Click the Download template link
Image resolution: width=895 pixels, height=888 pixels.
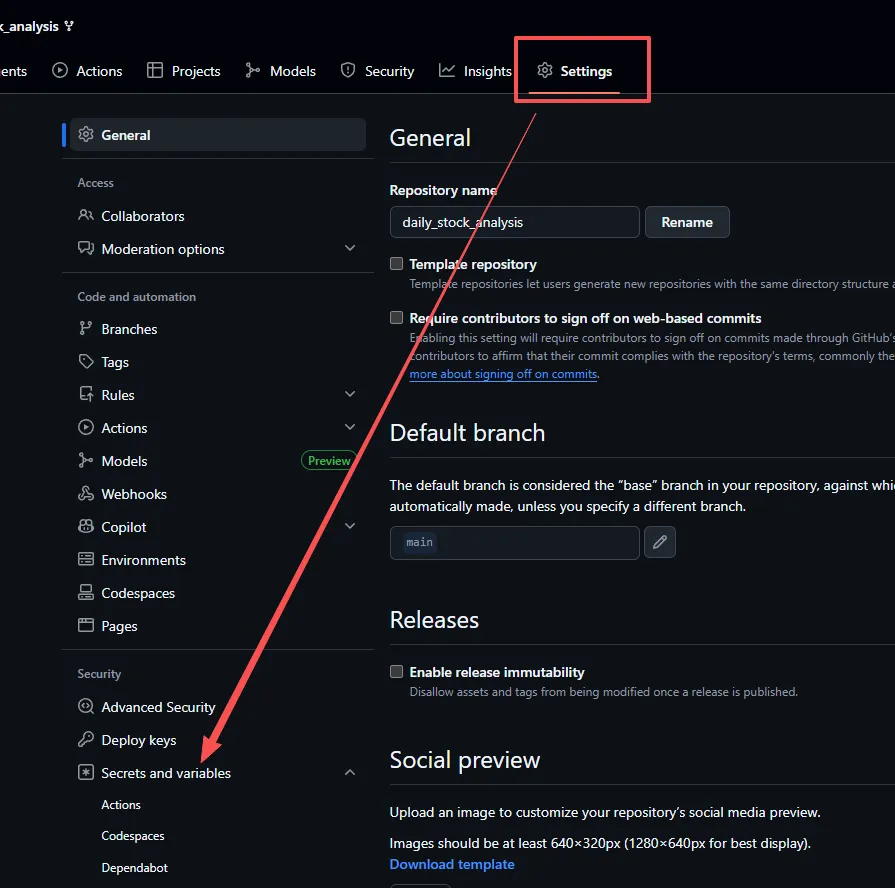click(x=451, y=865)
